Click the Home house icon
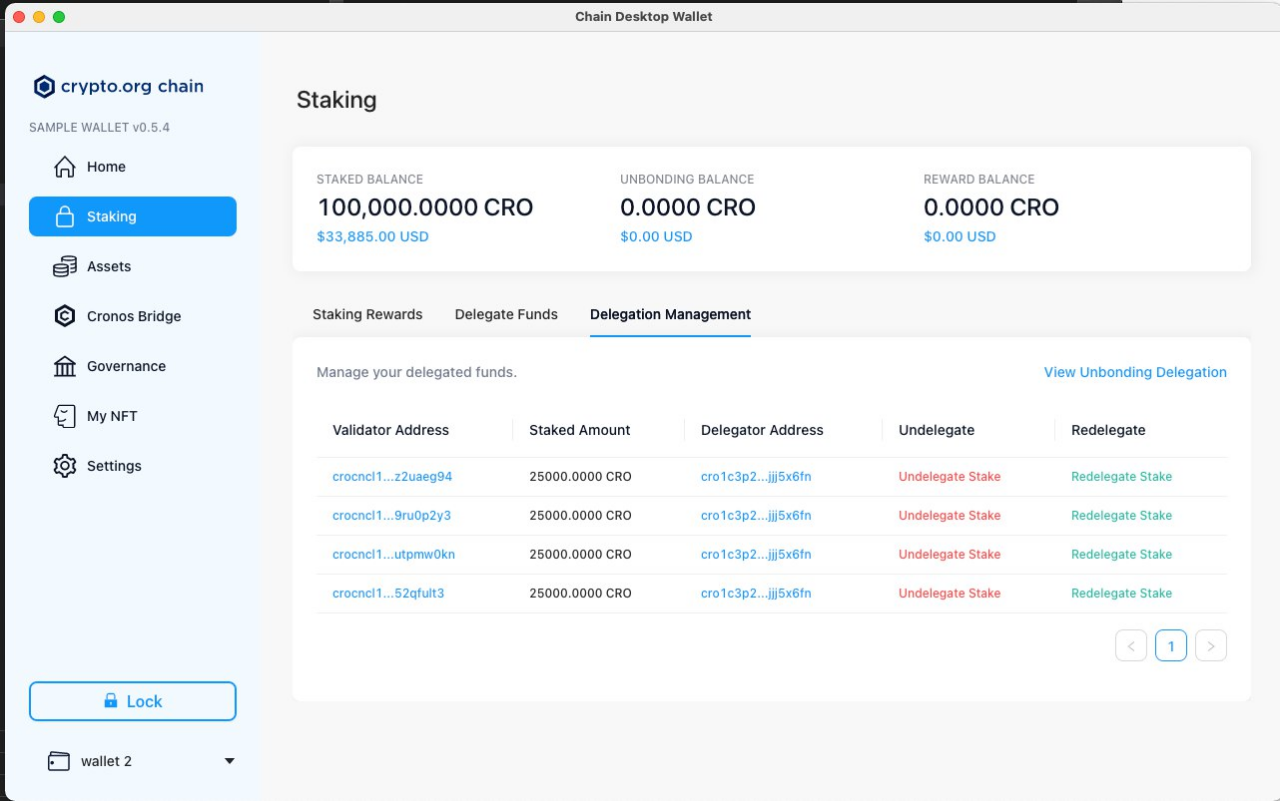 point(65,167)
